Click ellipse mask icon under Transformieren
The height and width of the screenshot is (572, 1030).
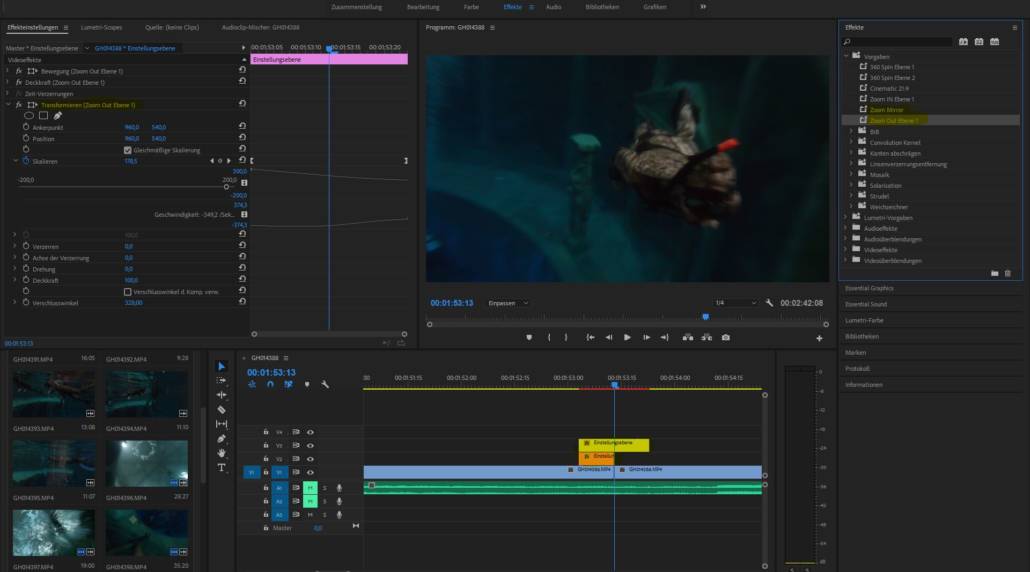pos(29,116)
